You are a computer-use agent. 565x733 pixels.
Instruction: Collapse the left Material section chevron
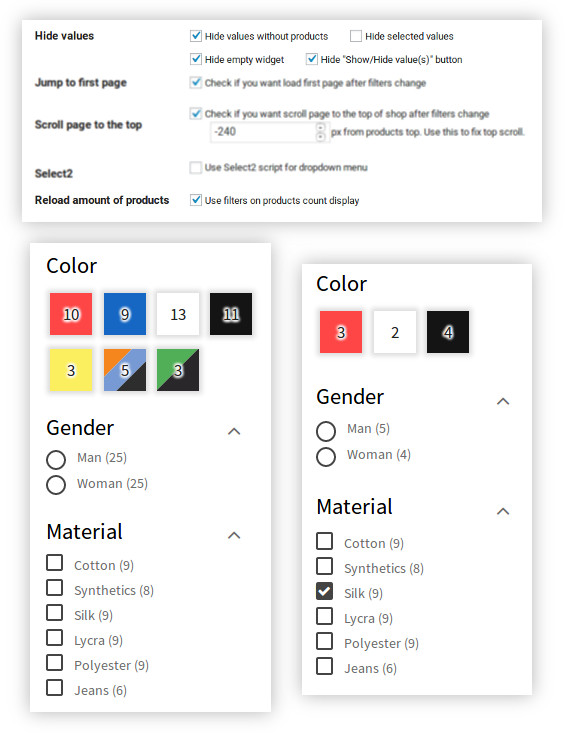234,535
